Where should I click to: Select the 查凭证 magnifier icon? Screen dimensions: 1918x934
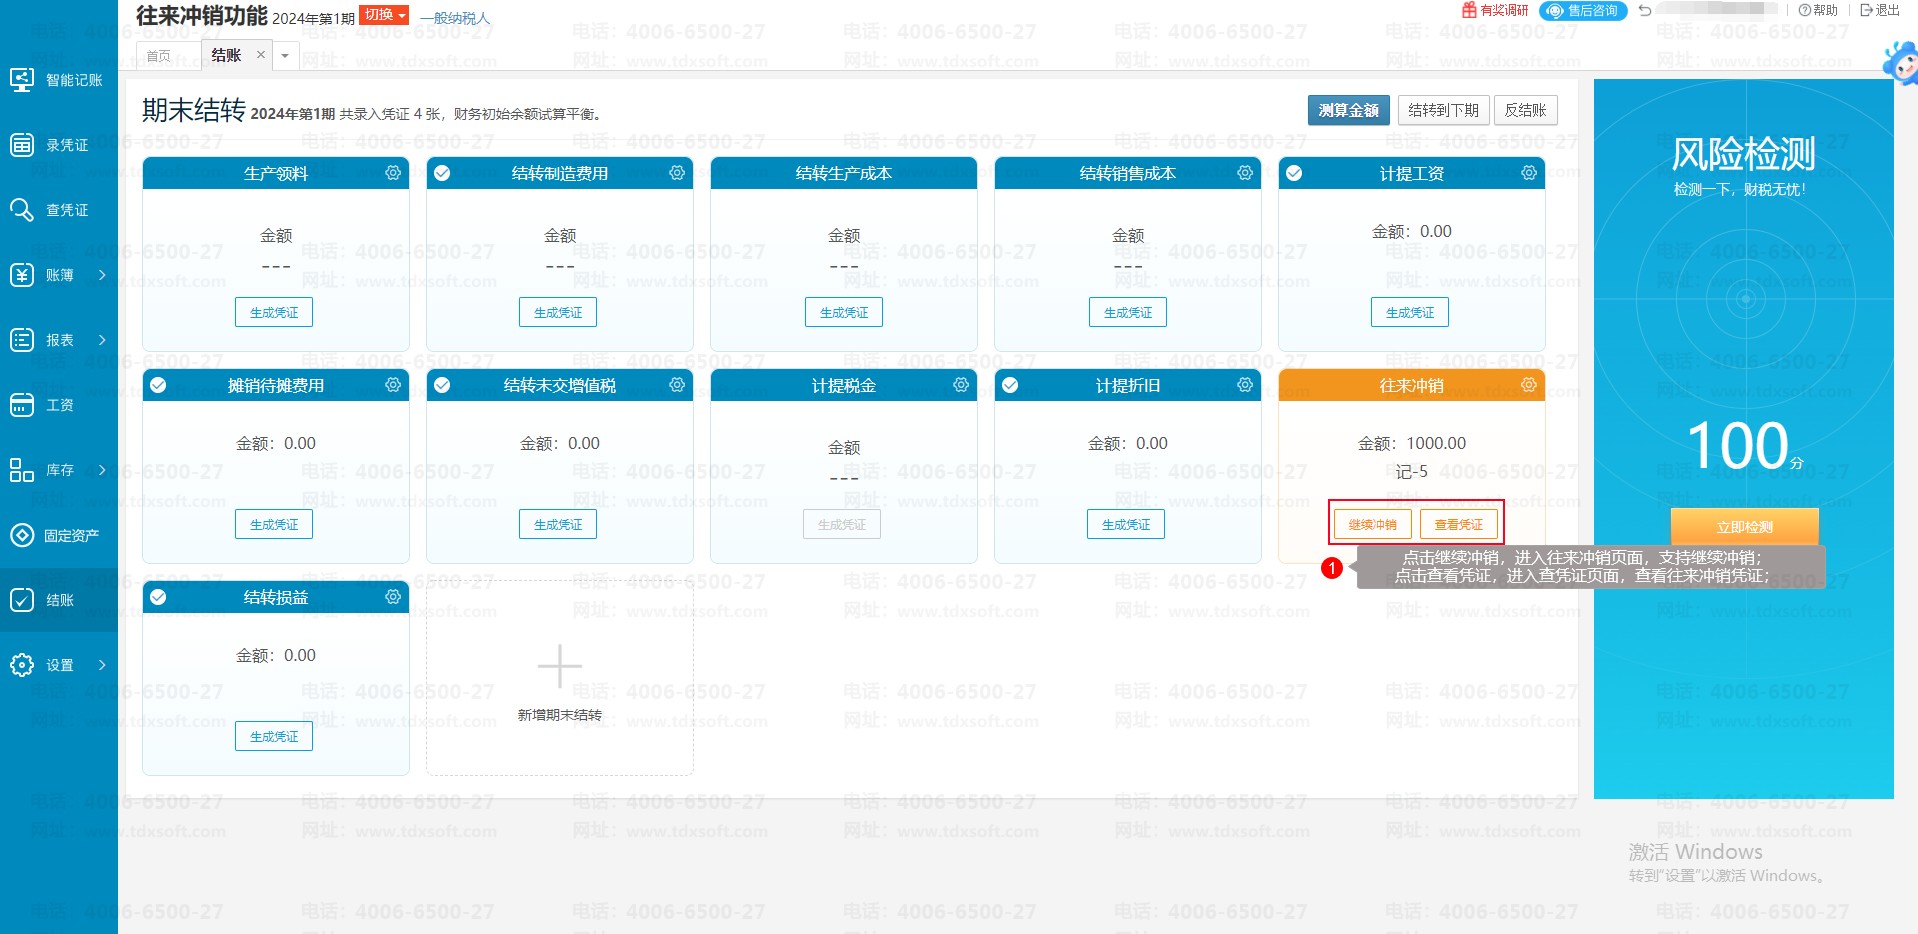(x=22, y=210)
